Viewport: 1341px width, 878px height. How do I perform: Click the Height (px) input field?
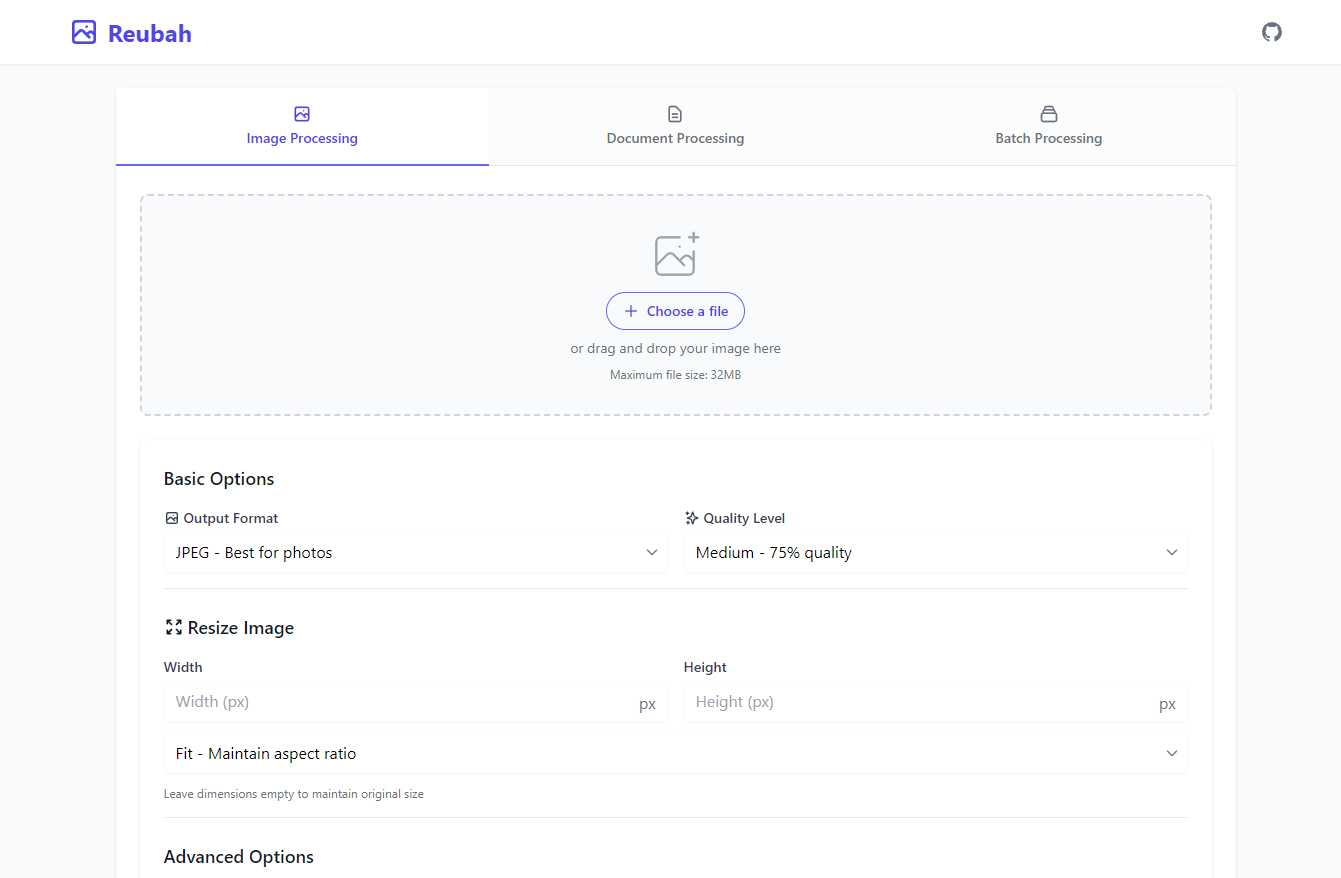[x=936, y=702]
